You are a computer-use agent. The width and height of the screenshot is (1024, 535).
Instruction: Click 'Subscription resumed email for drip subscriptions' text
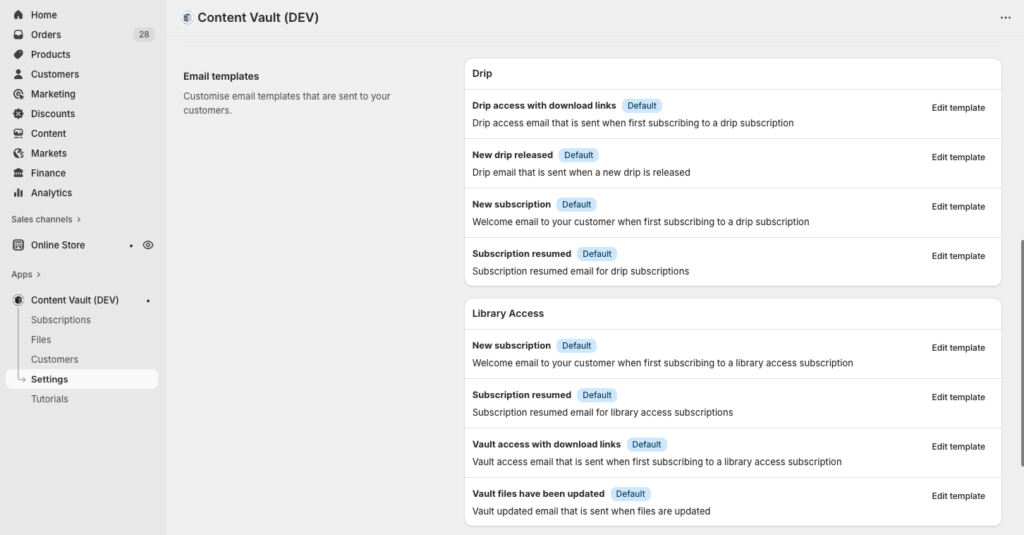click(x=581, y=271)
